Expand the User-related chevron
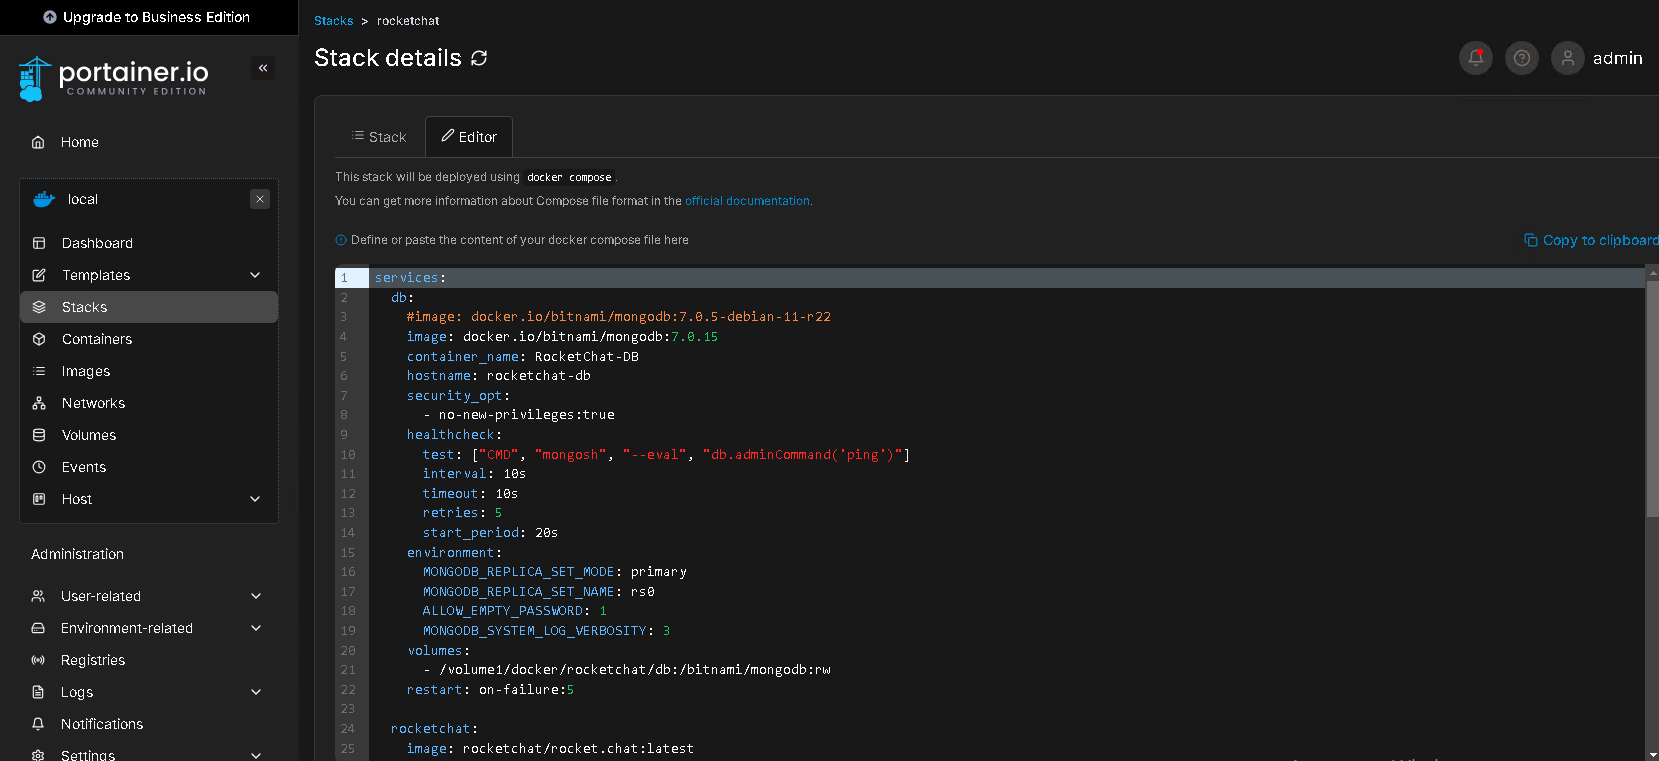The width and height of the screenshot is (1659, 761). coord(256,596)
